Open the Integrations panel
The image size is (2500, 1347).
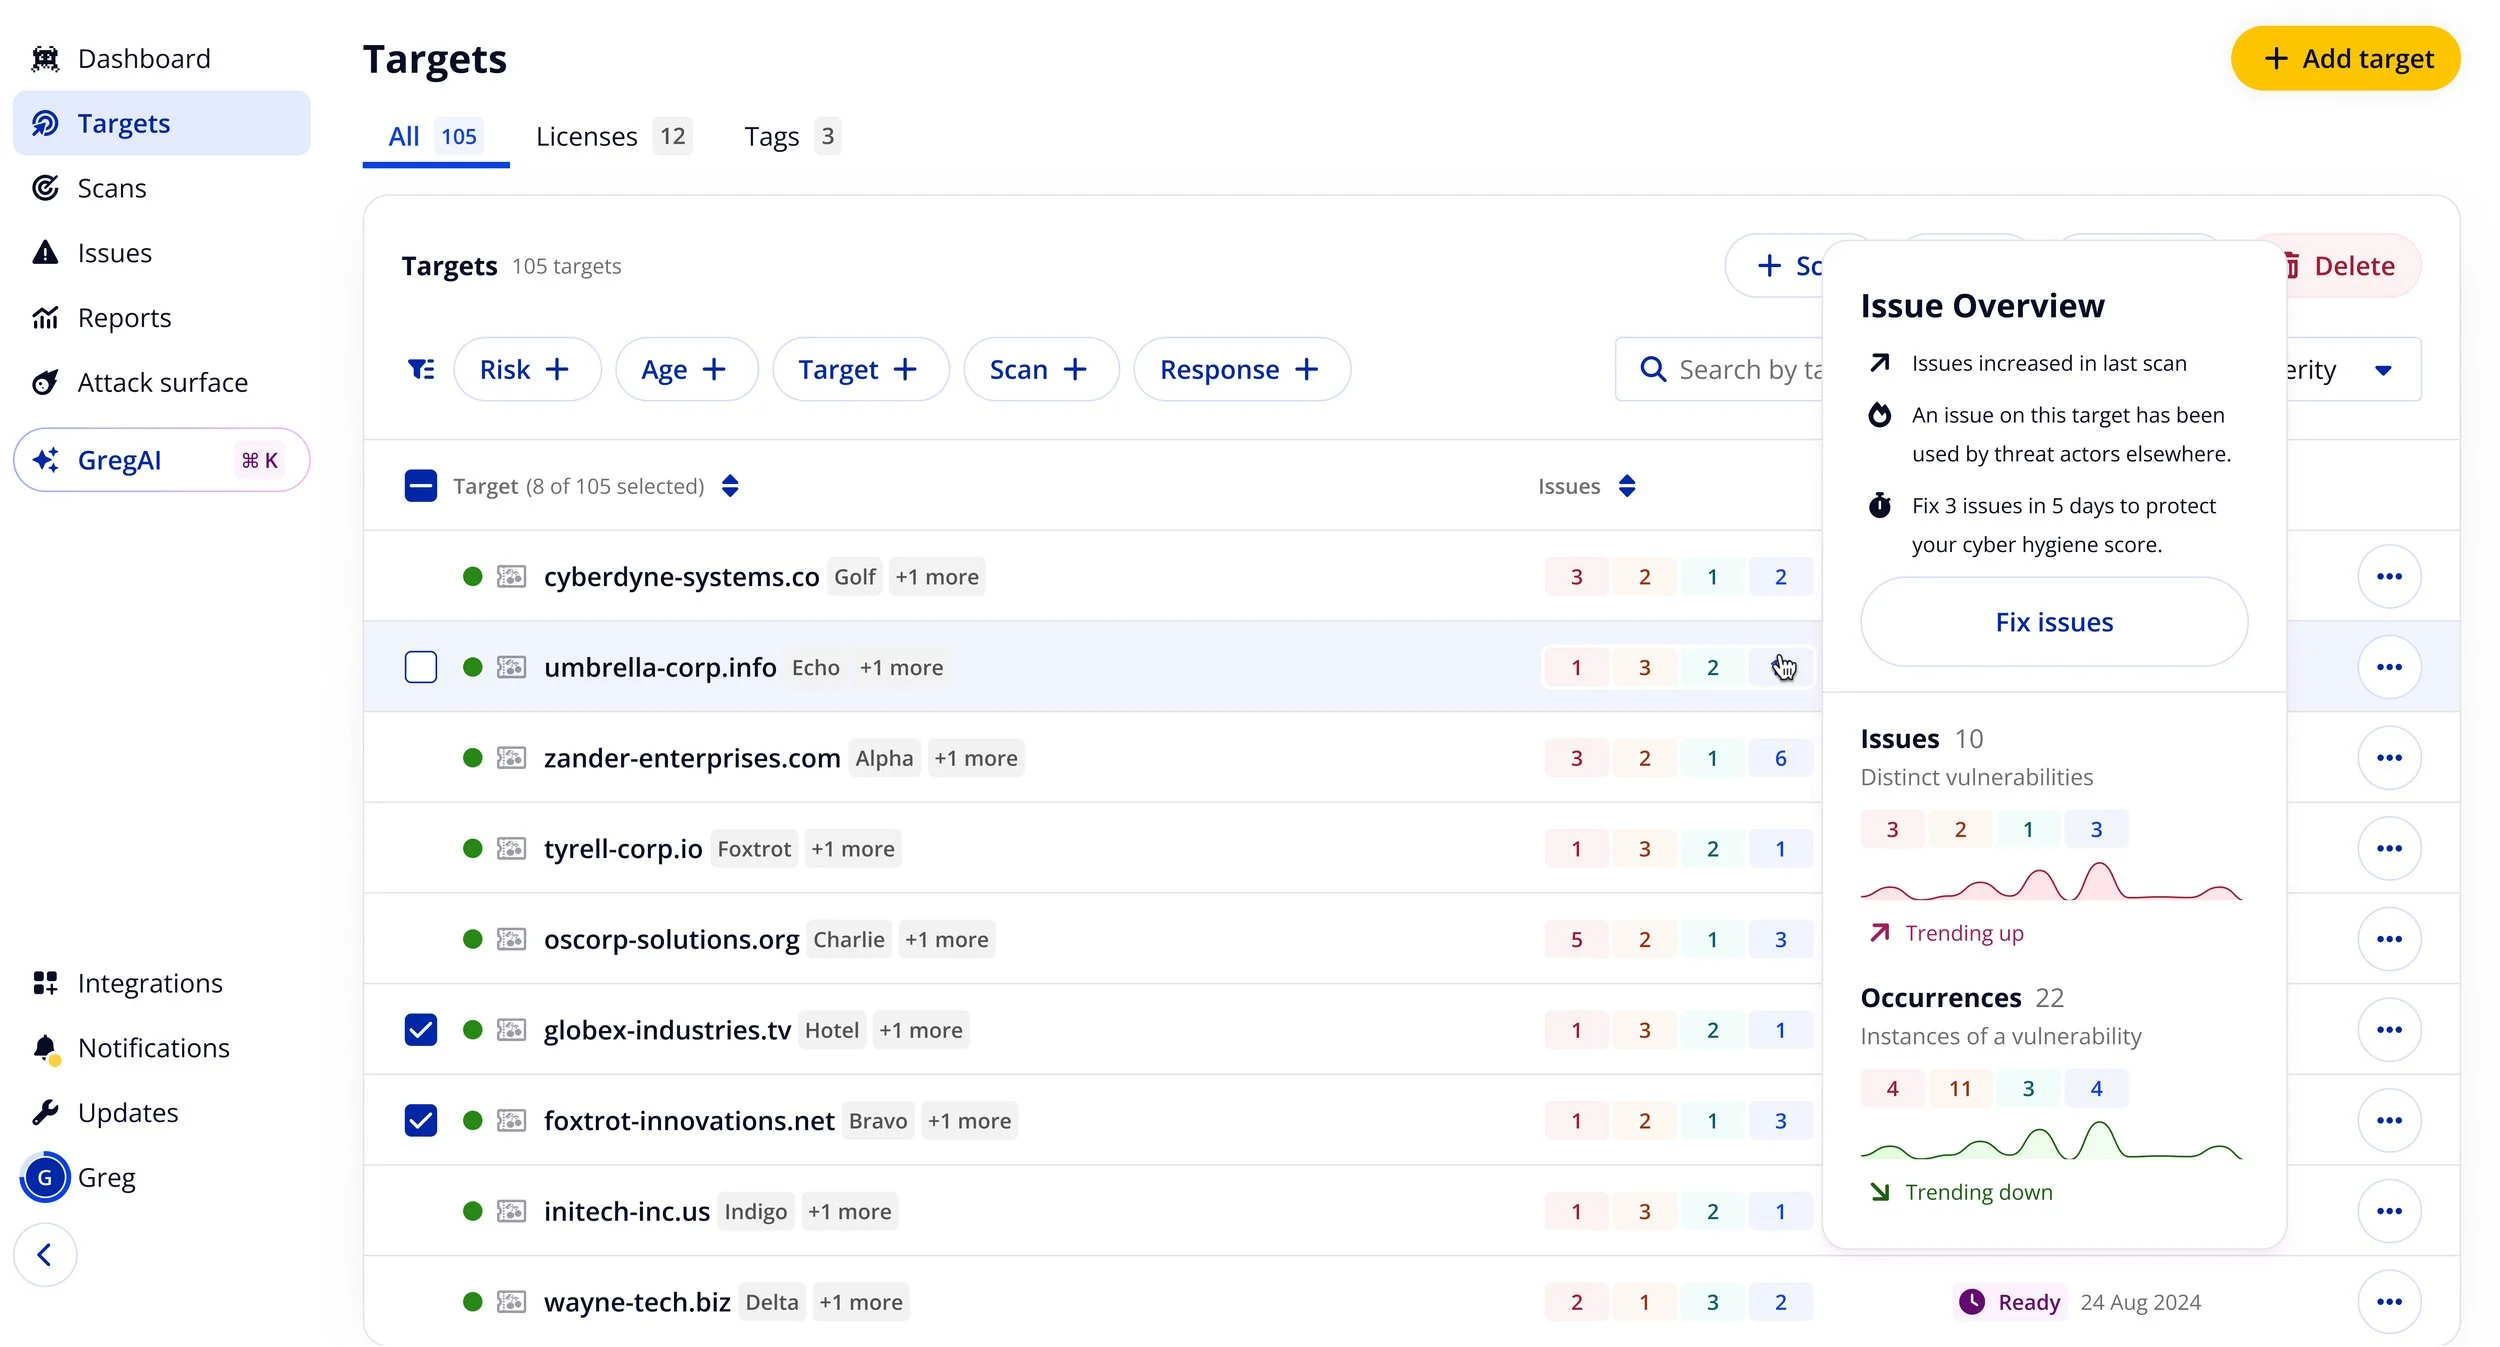tap(150, 983)
